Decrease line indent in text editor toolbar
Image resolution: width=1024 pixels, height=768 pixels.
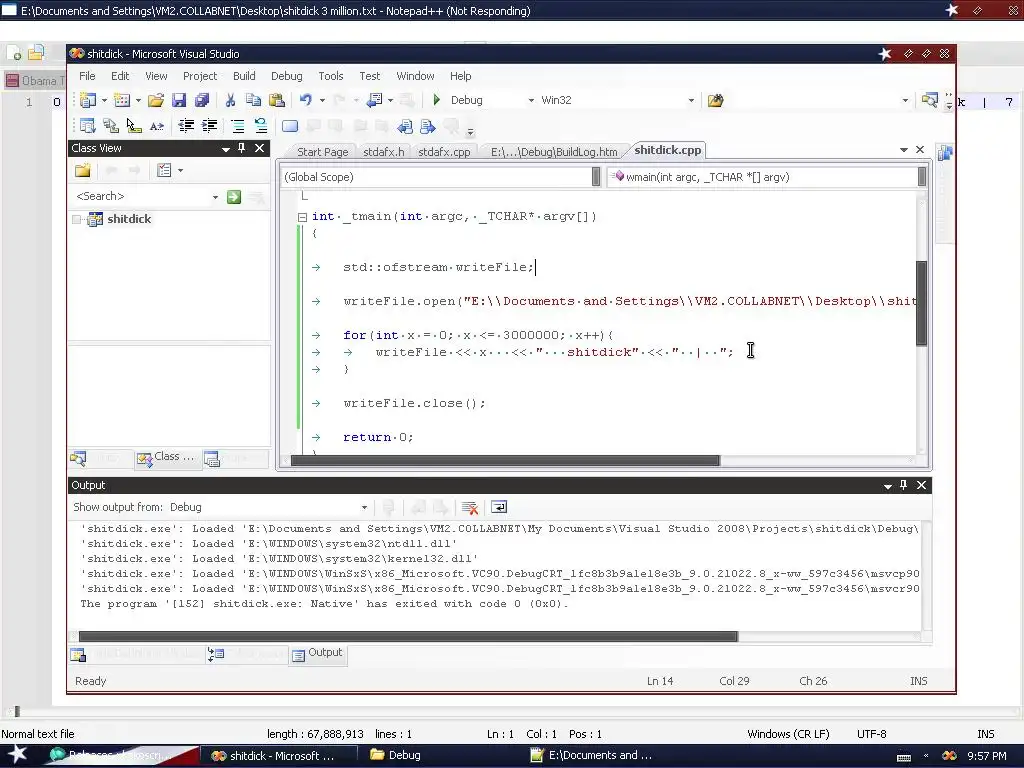(186, 126)
